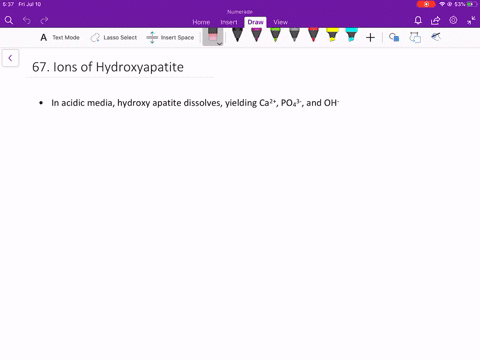This screenshot has width=480, height=360.
Task: Select the eraser tool
Action: click(x=213, y=35)
